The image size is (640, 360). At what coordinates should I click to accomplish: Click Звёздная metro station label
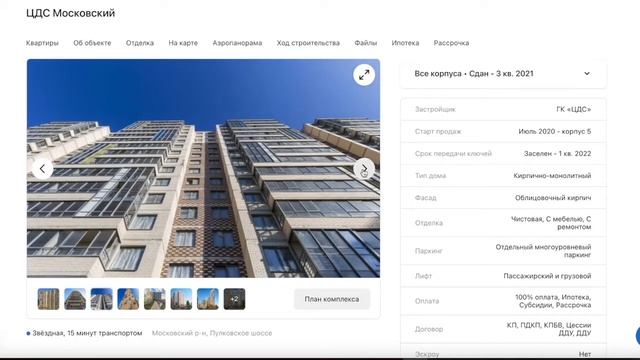(87, 333)
